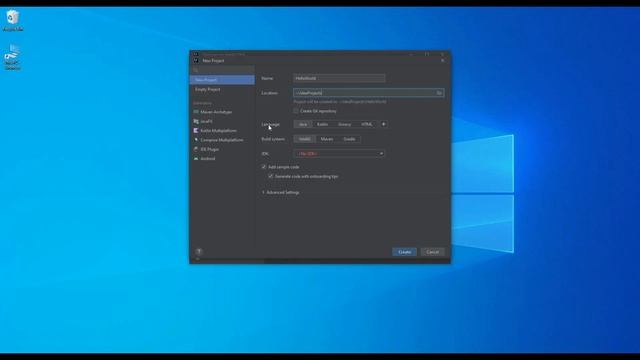The width and height of the screenshot is (640, 360).
Task: Open the Recycle Bin desktop icon
Action: pos(13,20)
